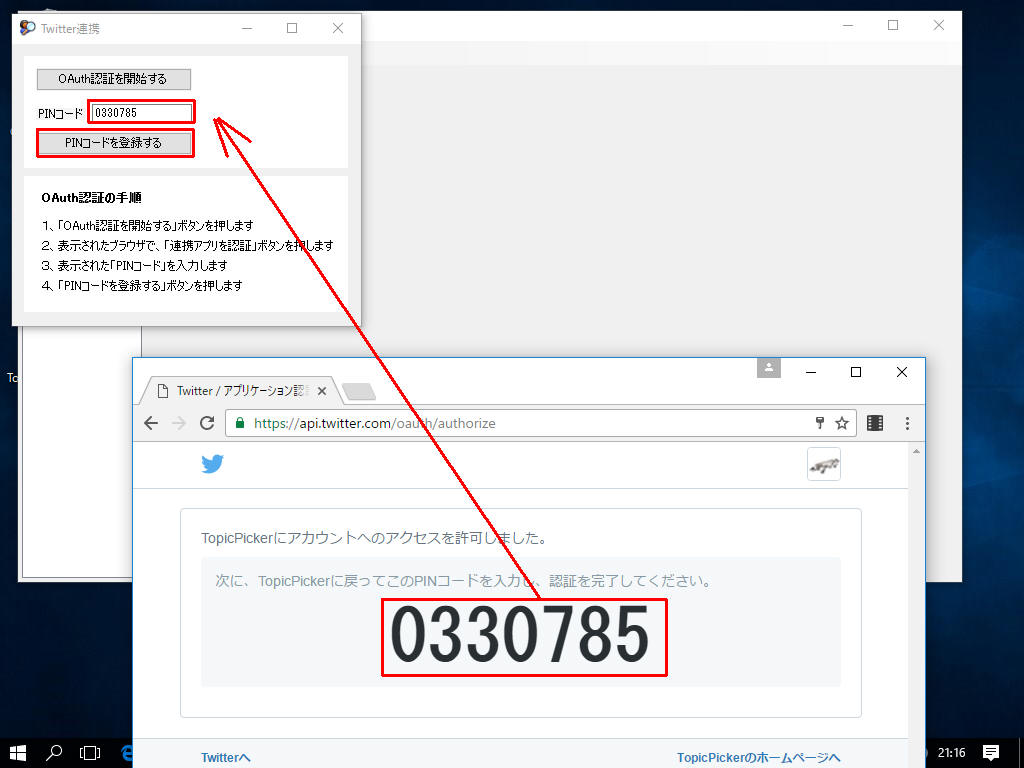Close the Chrome window
The height and width of the screenshot is (768, 1024).
902,372
